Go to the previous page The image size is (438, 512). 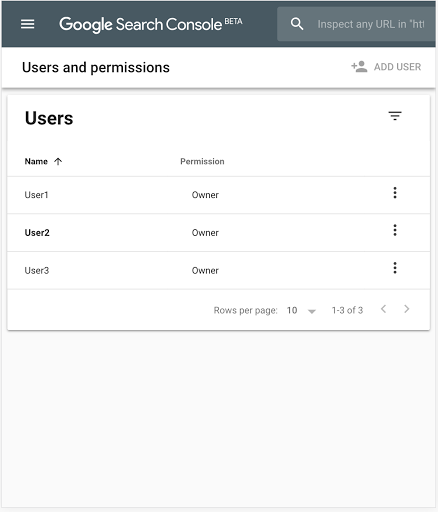click(384, 309)
